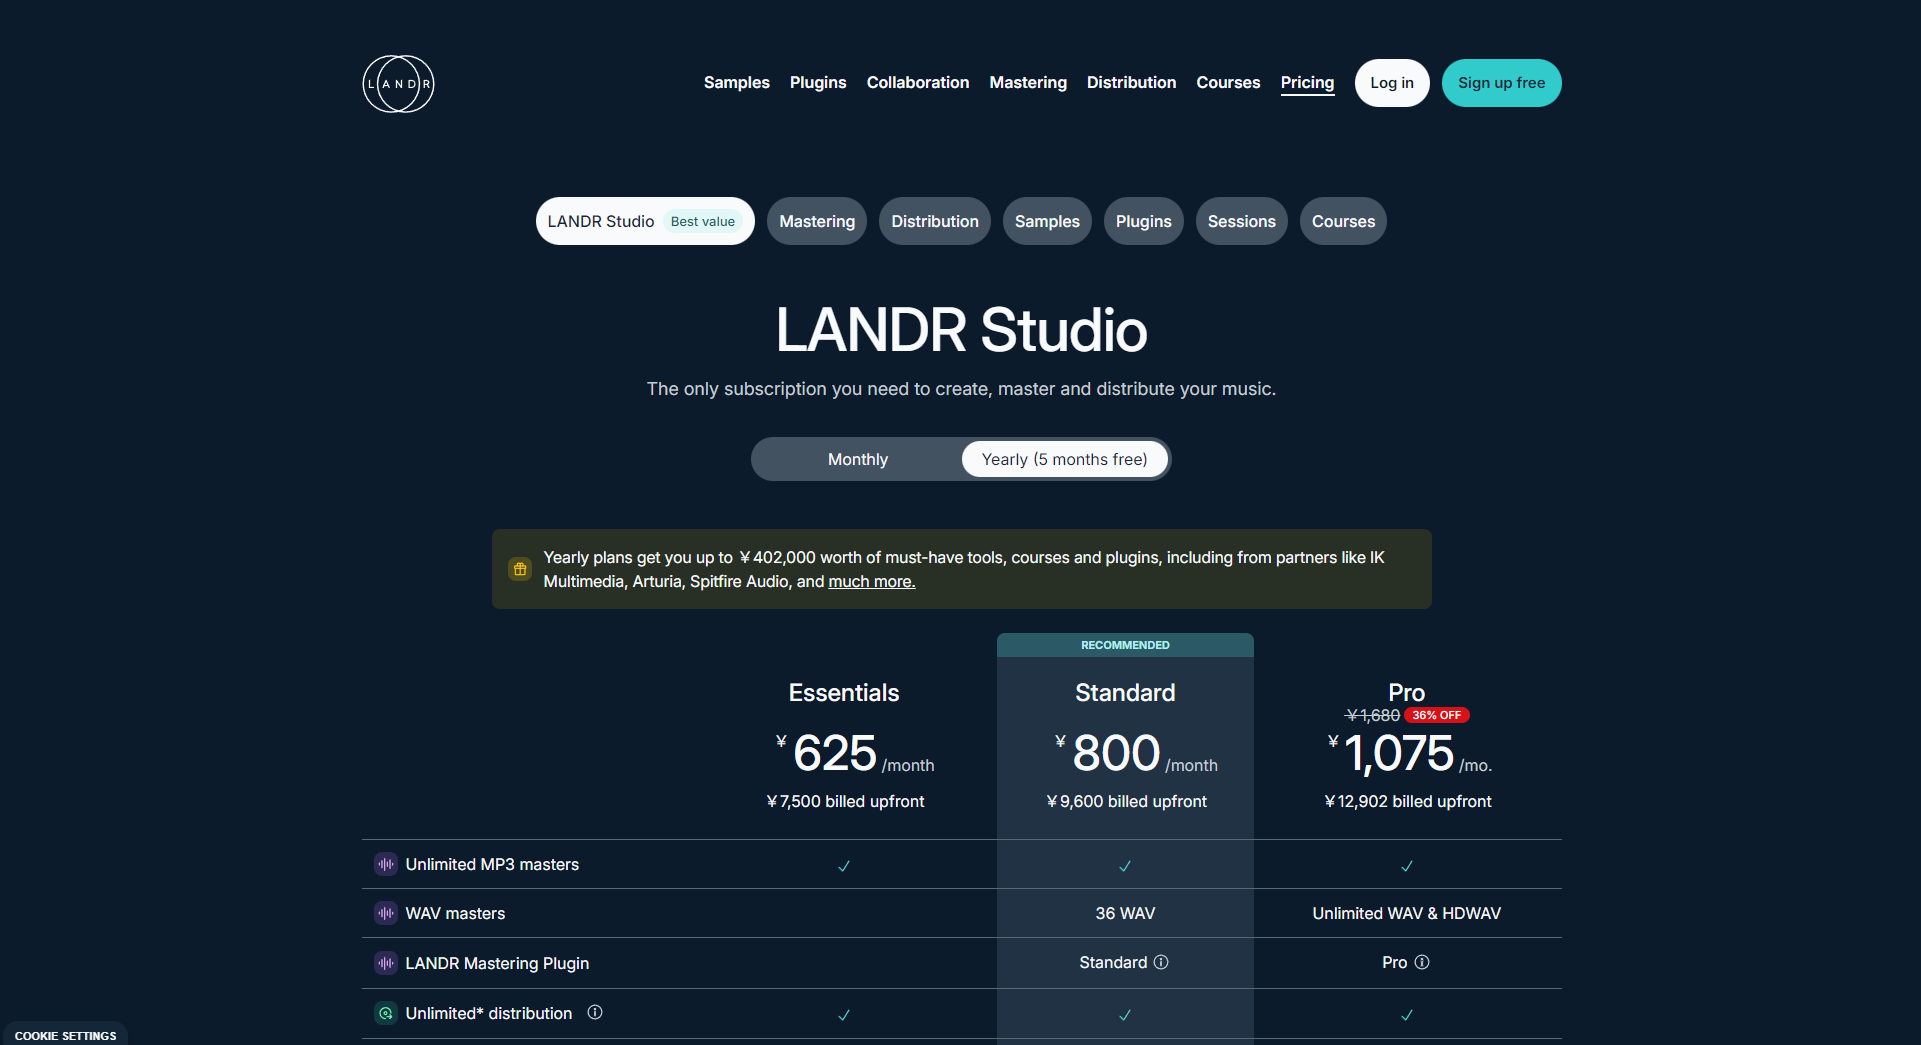This screenshot has width=1921, height=1045.
Task: Open the Cookie Settings panel
Action: click(64, 1036)
